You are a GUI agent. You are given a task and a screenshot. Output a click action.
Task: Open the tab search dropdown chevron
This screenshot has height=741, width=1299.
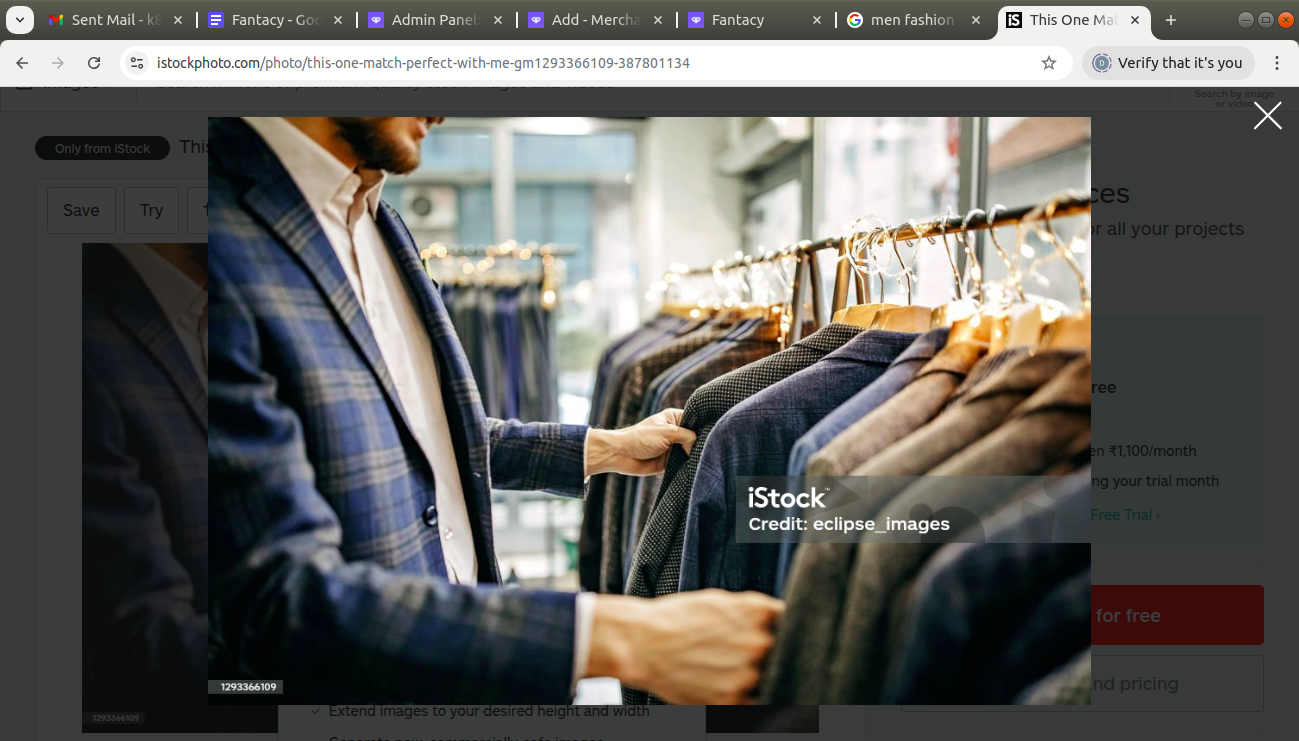(x=19, y=20)
